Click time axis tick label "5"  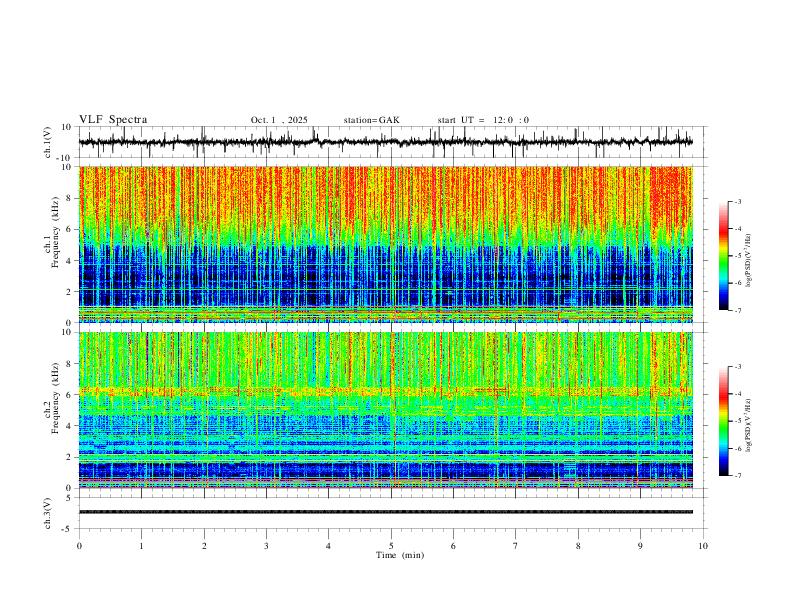click(391, 546)
